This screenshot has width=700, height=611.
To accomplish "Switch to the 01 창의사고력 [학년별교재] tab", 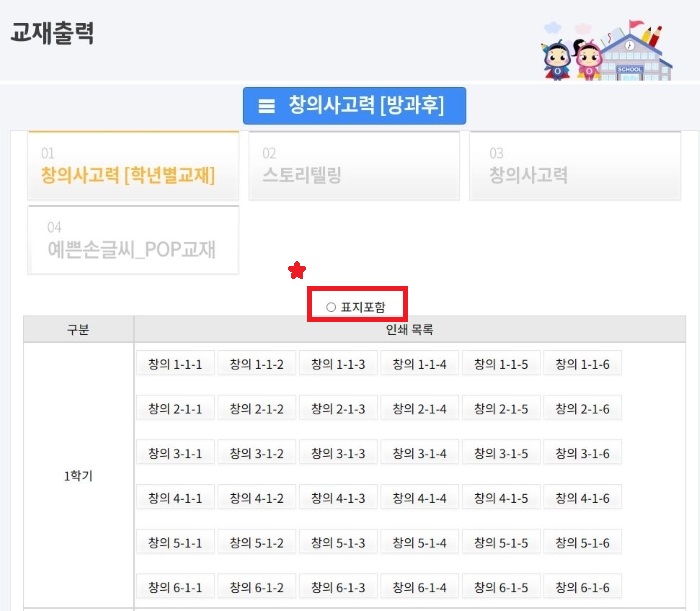I will (x=133, y=166).
